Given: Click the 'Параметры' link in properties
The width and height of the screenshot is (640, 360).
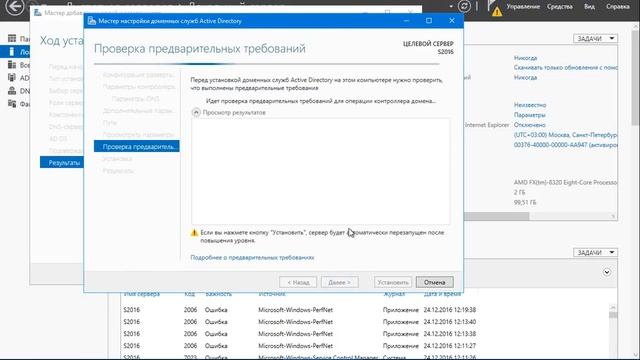Looking at the screenshot, I should click(529, 115).
